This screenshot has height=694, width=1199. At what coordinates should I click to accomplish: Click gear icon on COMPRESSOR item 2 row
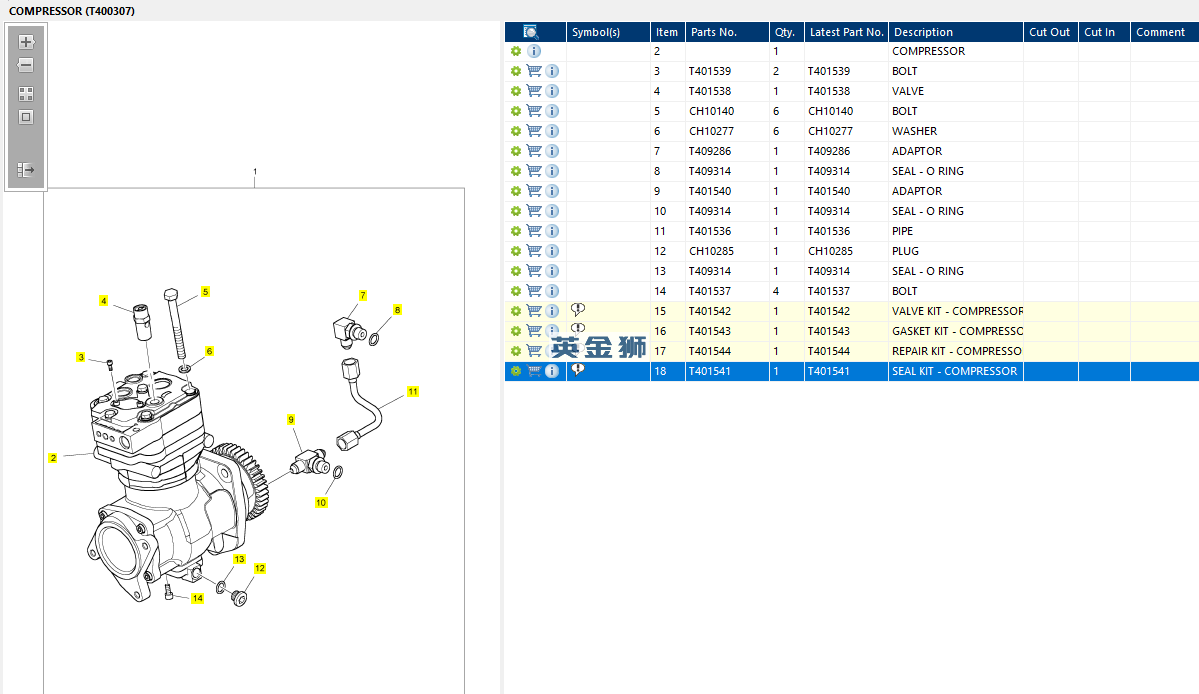coord(516,51)
